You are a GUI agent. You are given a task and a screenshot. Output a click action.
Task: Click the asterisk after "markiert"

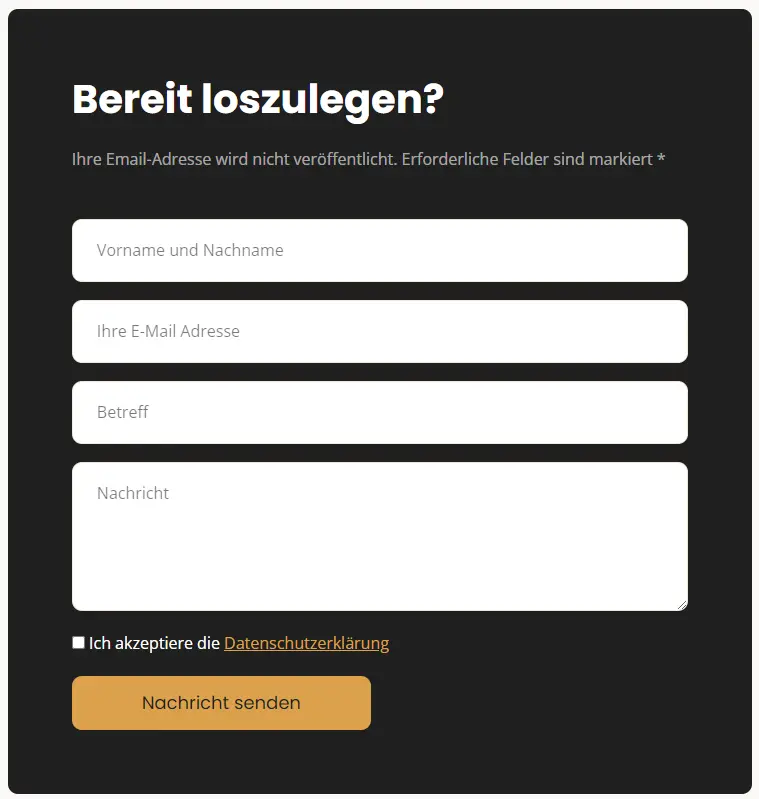point(661,157)
